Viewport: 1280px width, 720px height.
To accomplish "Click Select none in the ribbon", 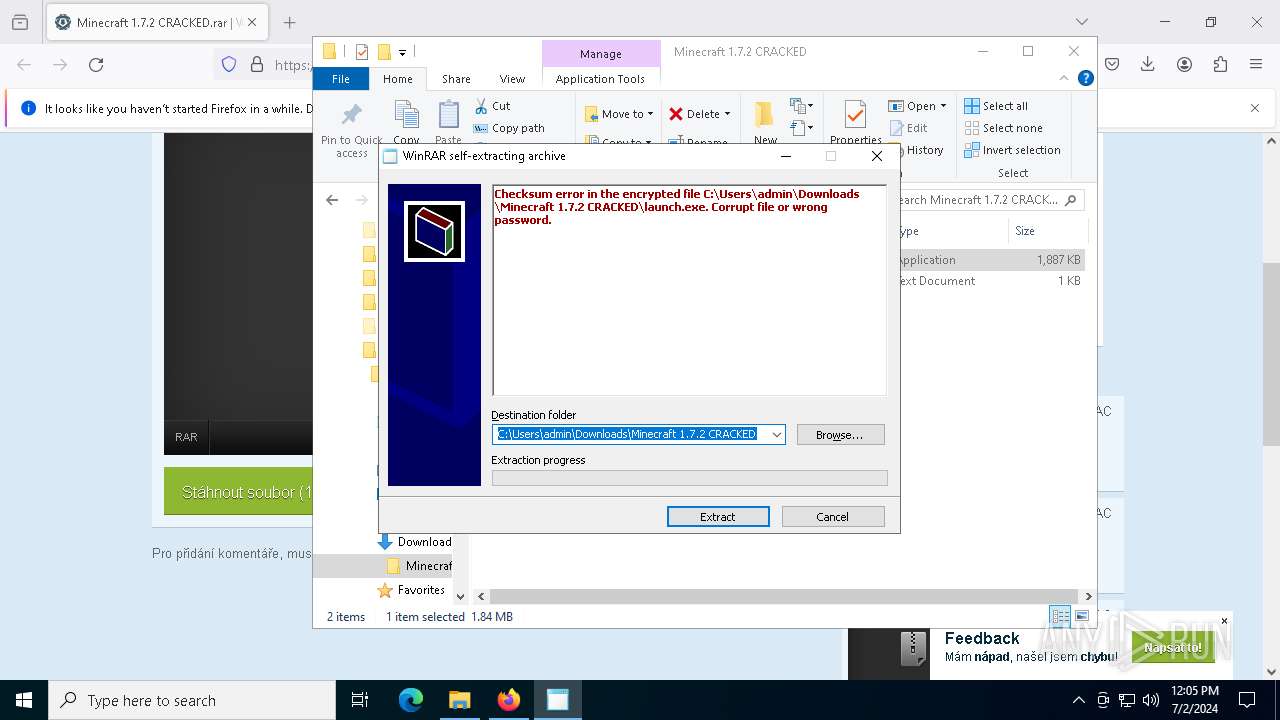I will coord(1003,128).
